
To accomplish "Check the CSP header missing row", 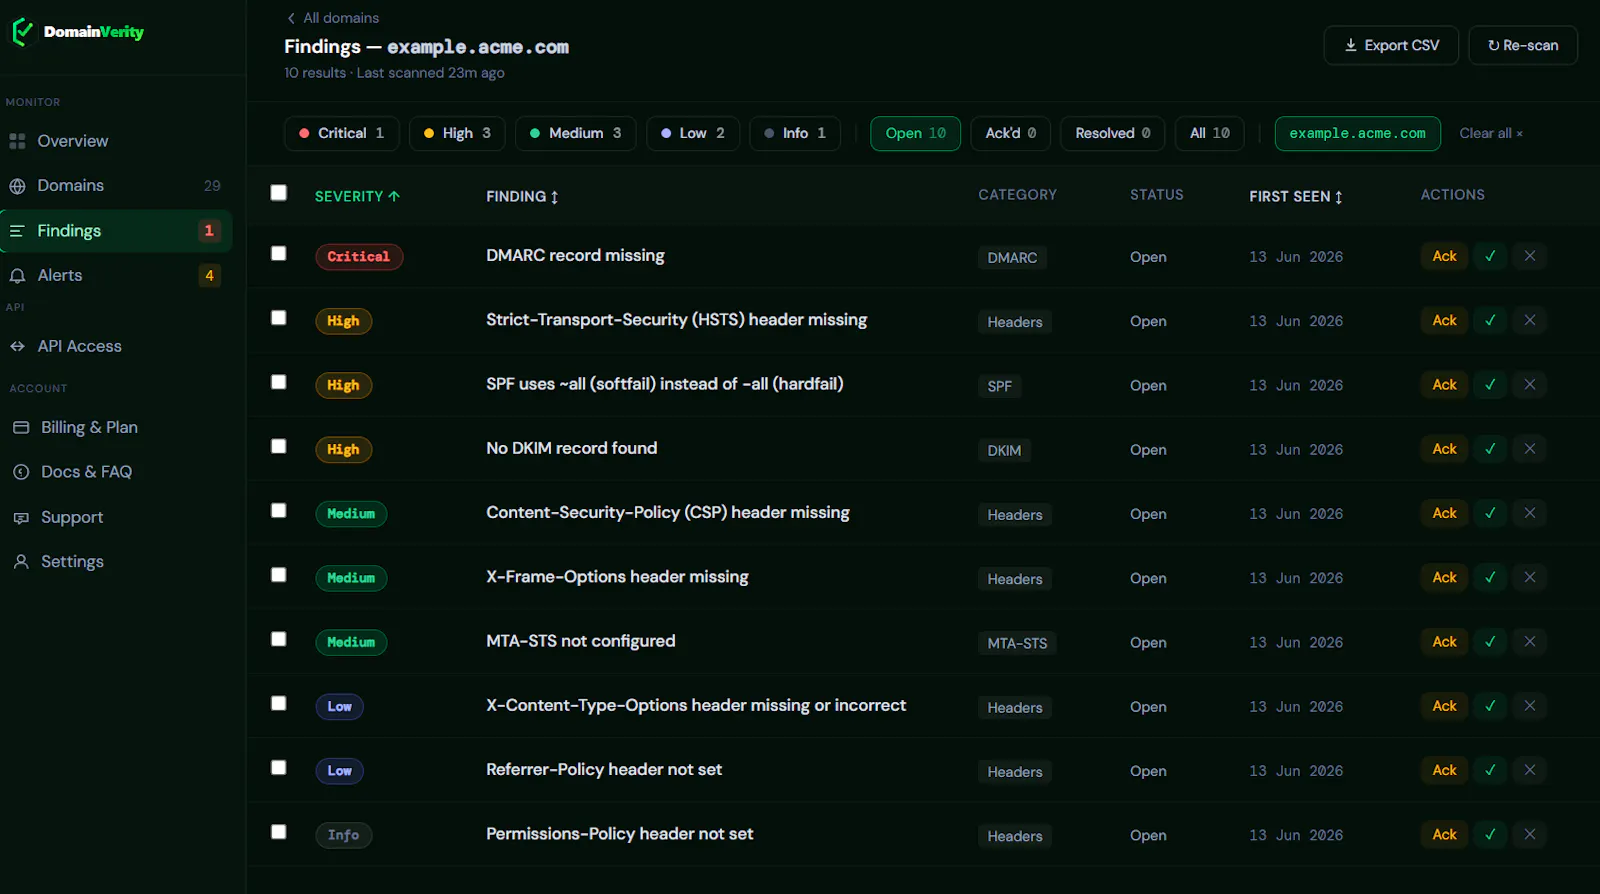I will [279, 511].
